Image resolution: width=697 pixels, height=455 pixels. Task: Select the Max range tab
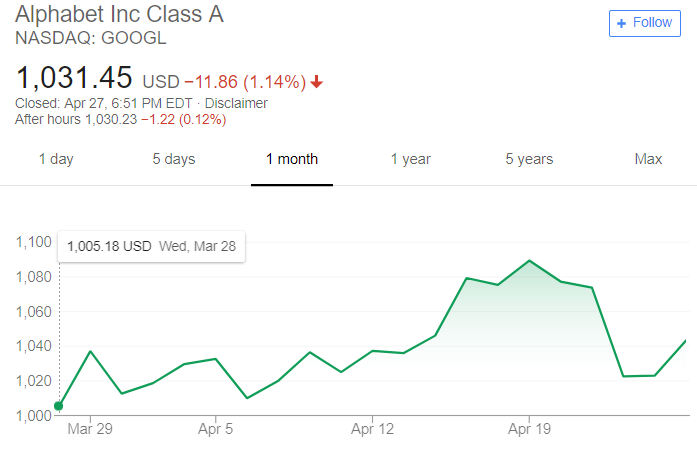648,159
